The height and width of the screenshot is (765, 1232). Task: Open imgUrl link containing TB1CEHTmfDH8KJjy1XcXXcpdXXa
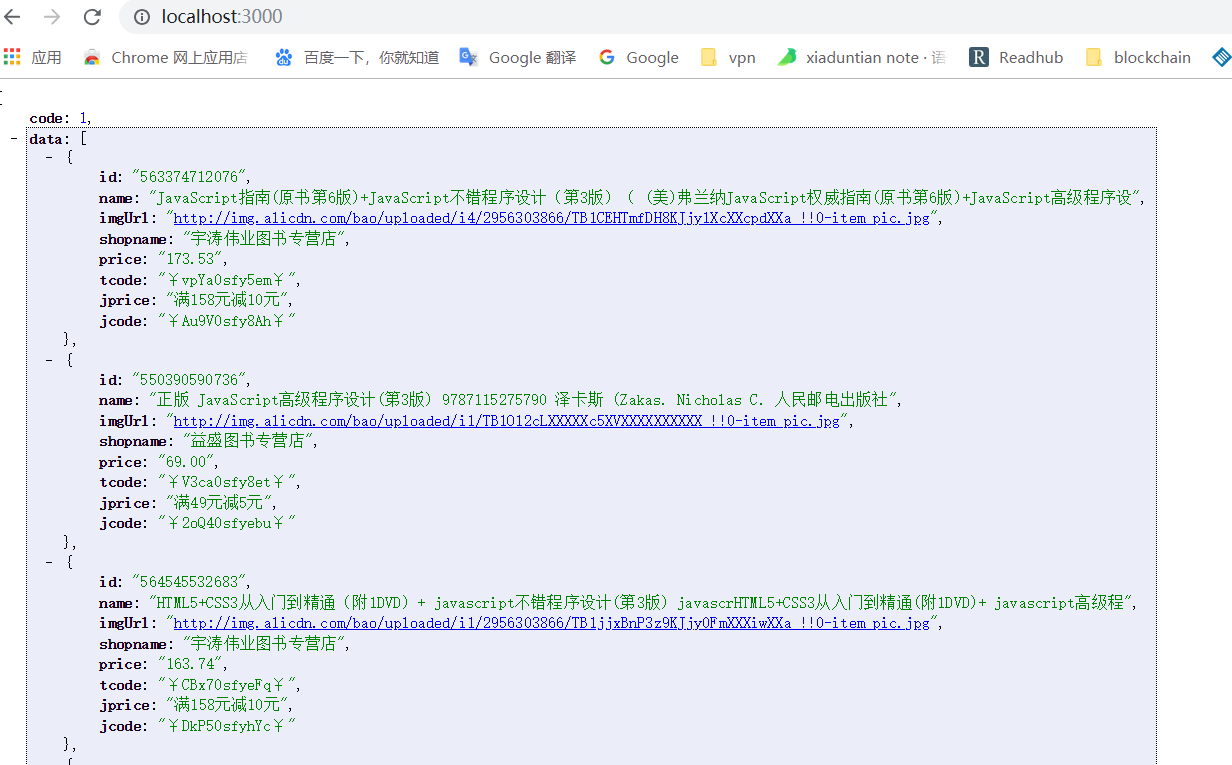click(551, 218)
